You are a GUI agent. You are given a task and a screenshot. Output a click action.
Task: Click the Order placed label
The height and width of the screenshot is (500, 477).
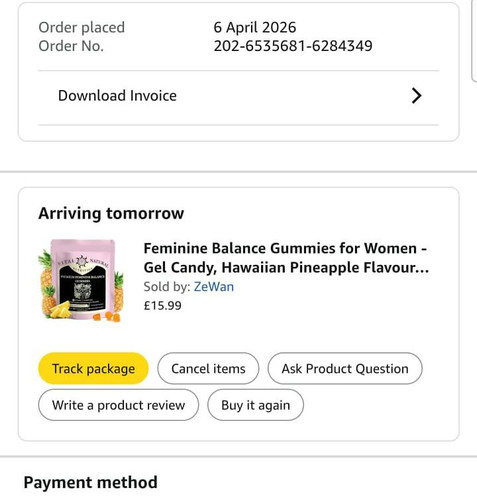(82, 27)
